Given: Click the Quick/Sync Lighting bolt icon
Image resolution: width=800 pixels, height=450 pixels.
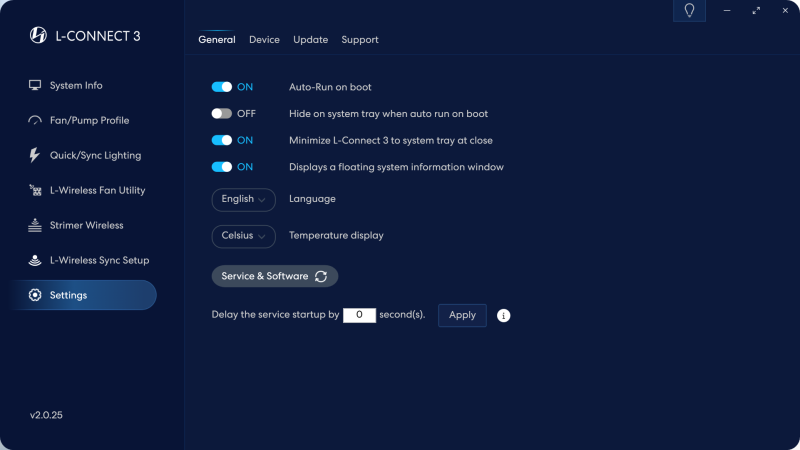Looking at the screenshot, I should click(34, 155).
